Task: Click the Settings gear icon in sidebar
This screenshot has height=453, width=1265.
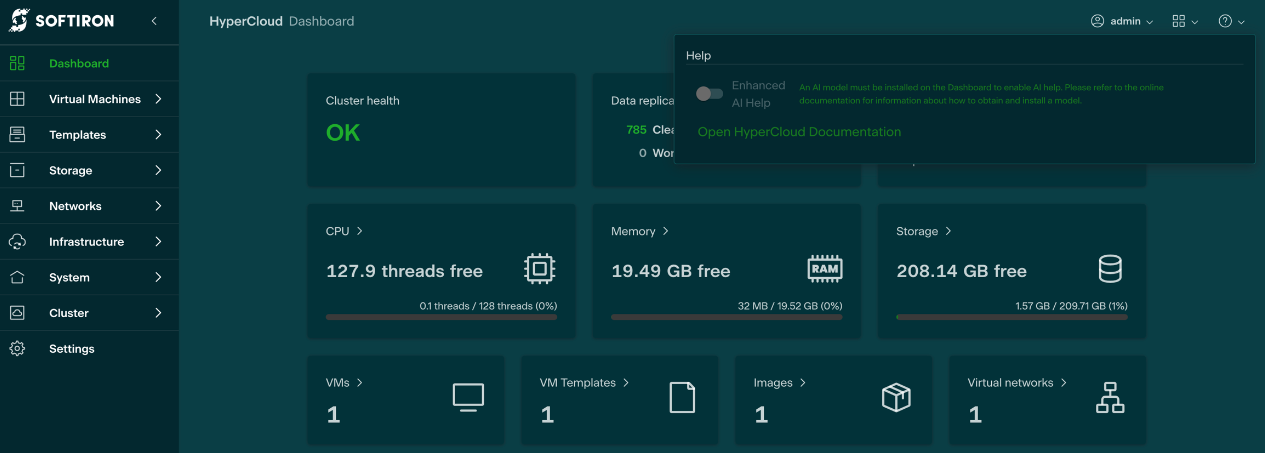Action: click(x=17, y=349)
